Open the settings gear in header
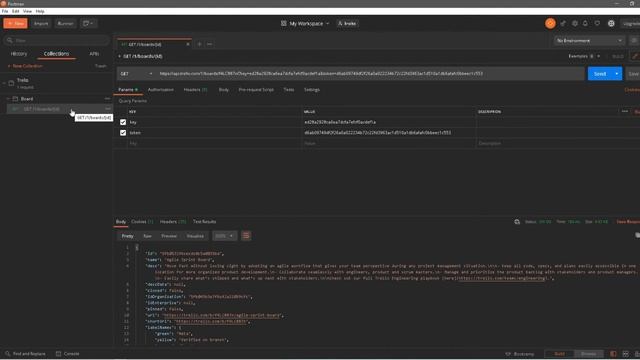The height and width of the screenshot is (360, 640). coord(574,24)
